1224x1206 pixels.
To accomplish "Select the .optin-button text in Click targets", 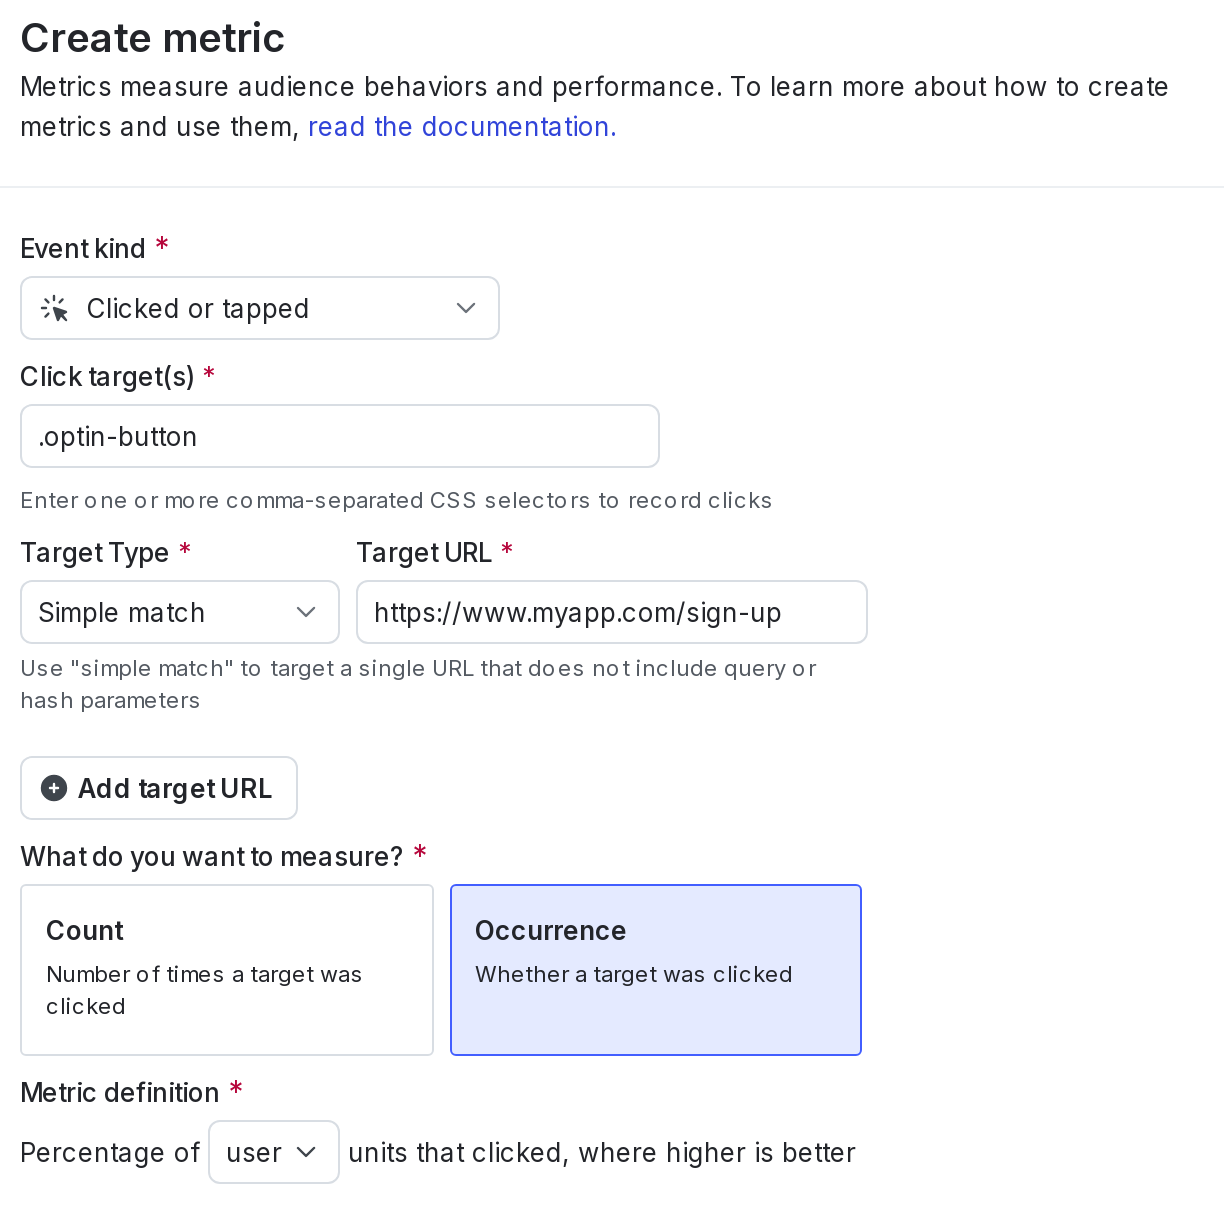I will [117, 436].
